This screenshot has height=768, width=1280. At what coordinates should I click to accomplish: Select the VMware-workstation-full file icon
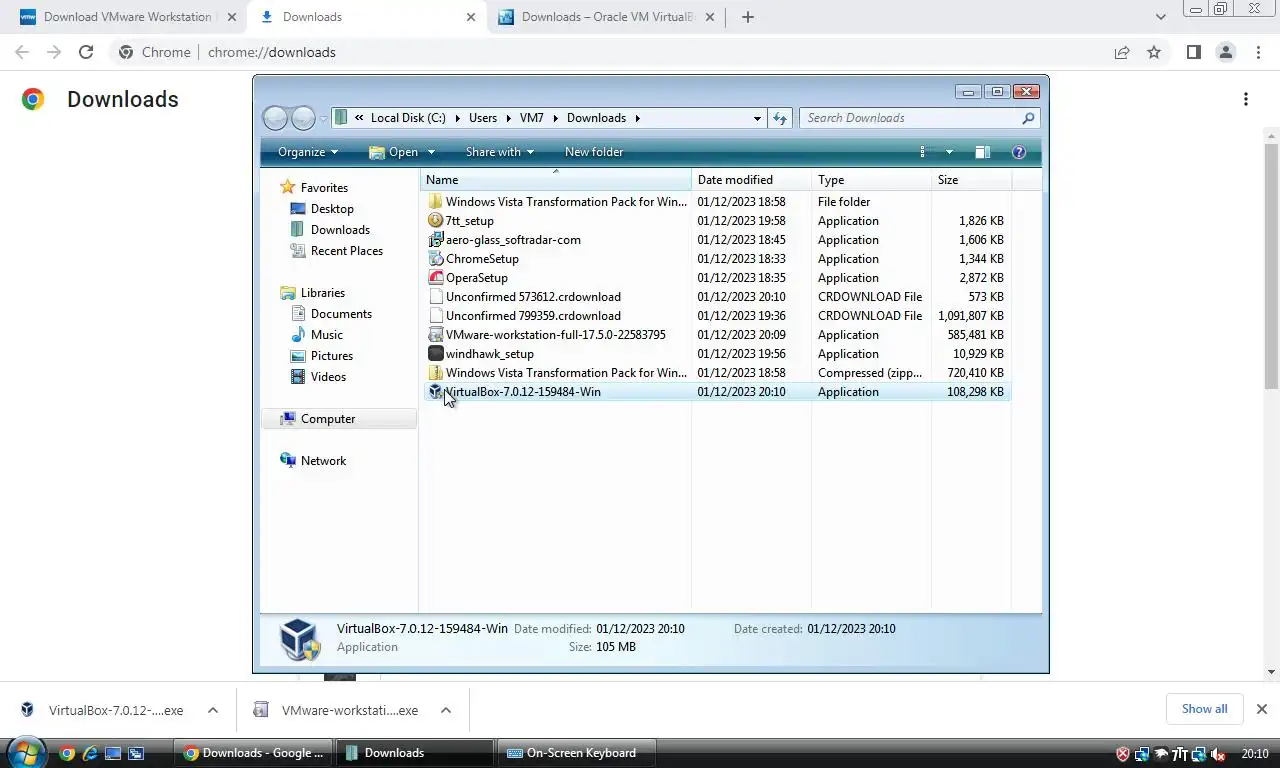[x=435, y=335]
